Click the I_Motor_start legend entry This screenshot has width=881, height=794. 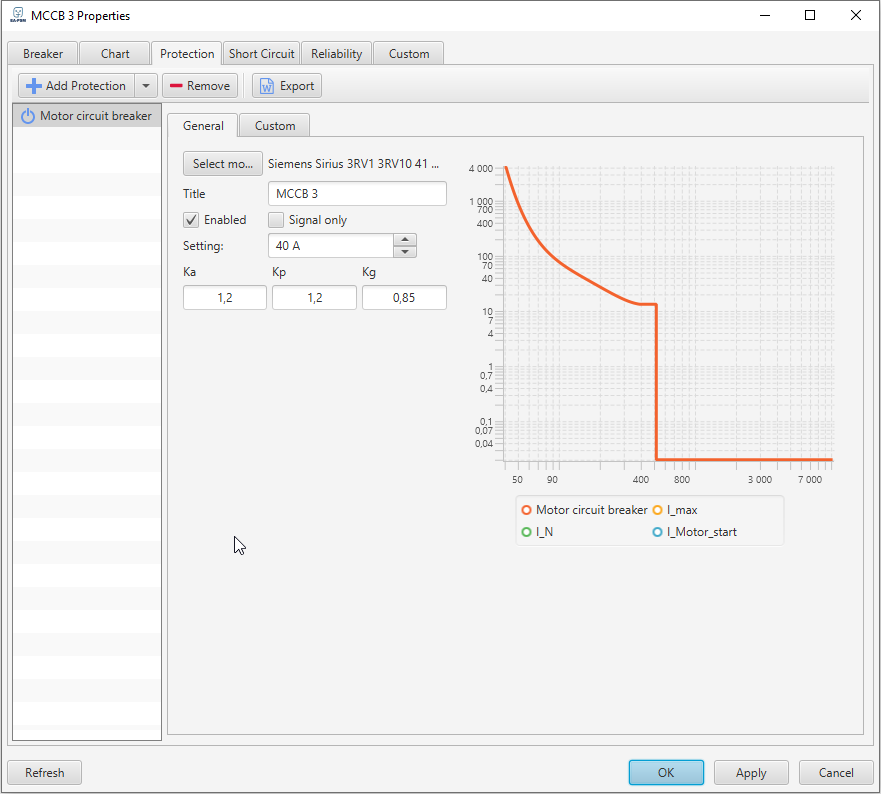[x=694, y=532]
